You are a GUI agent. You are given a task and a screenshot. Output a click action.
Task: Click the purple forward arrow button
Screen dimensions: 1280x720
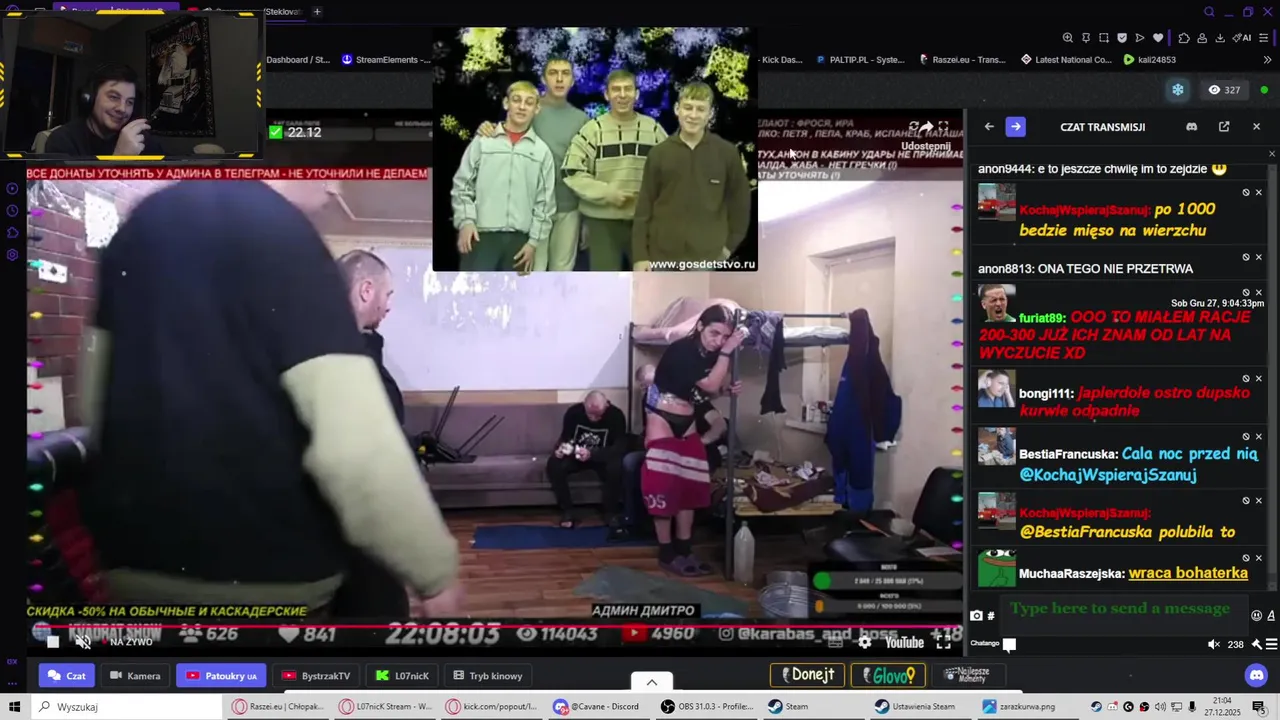click(1015, 127)
